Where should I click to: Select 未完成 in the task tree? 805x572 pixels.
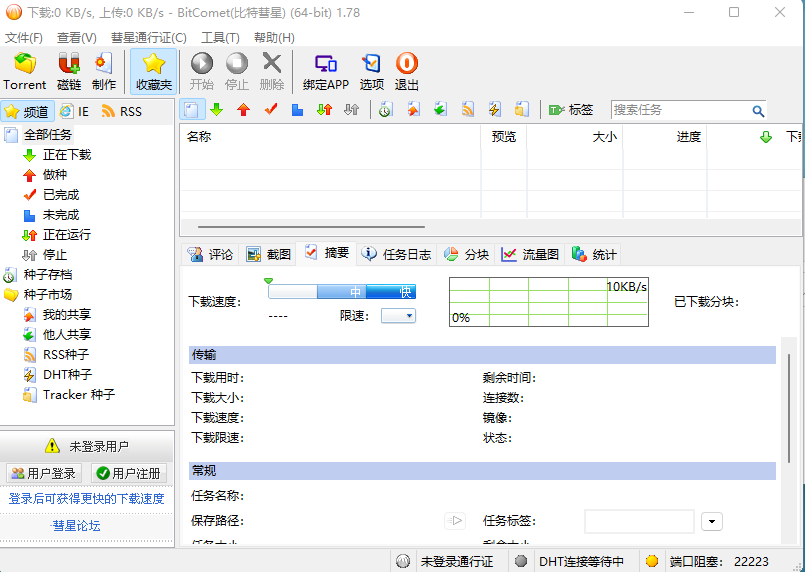pos(61,215)
